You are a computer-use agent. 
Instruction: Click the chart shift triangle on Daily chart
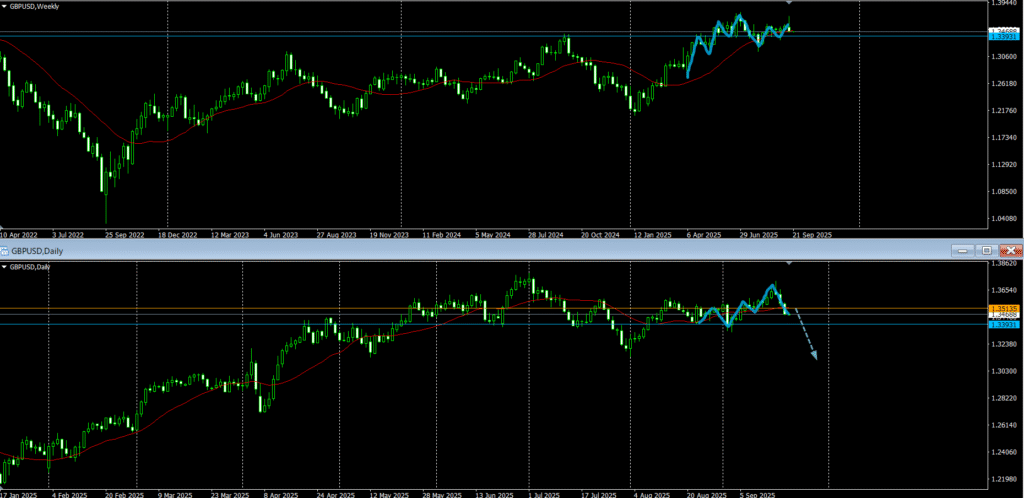tap(790, 264)
